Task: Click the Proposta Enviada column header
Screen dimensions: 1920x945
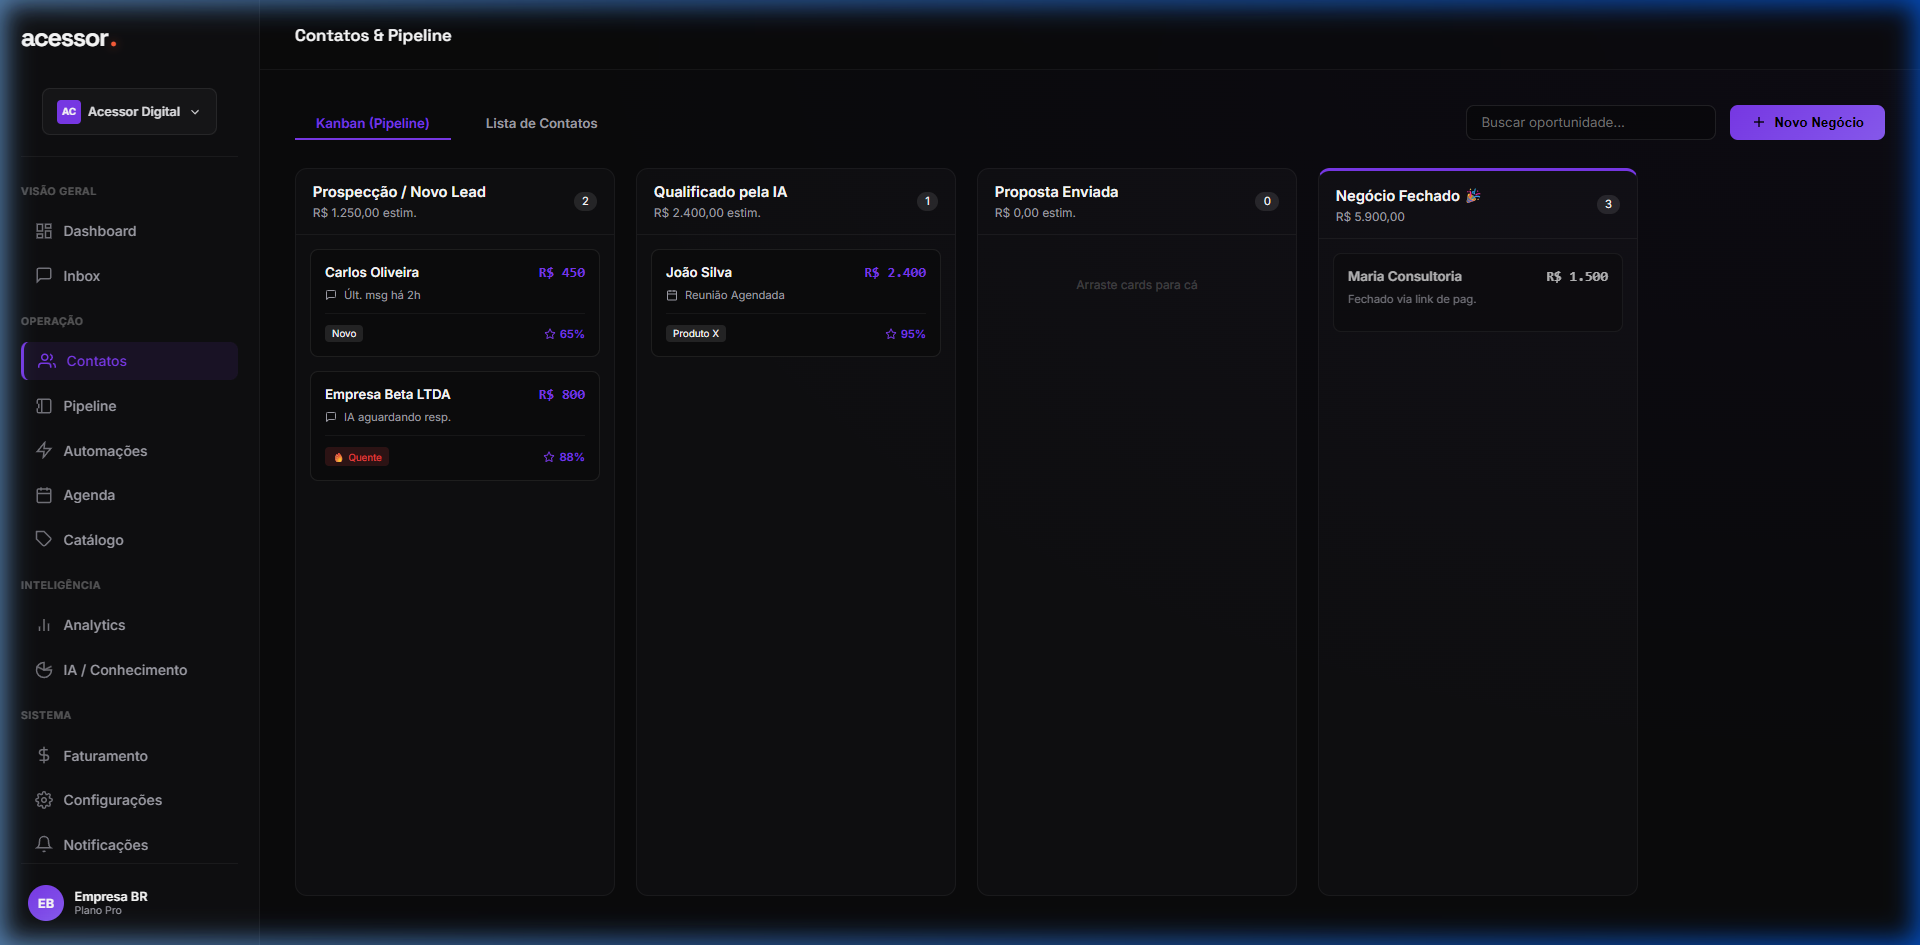Action: 1137,201
